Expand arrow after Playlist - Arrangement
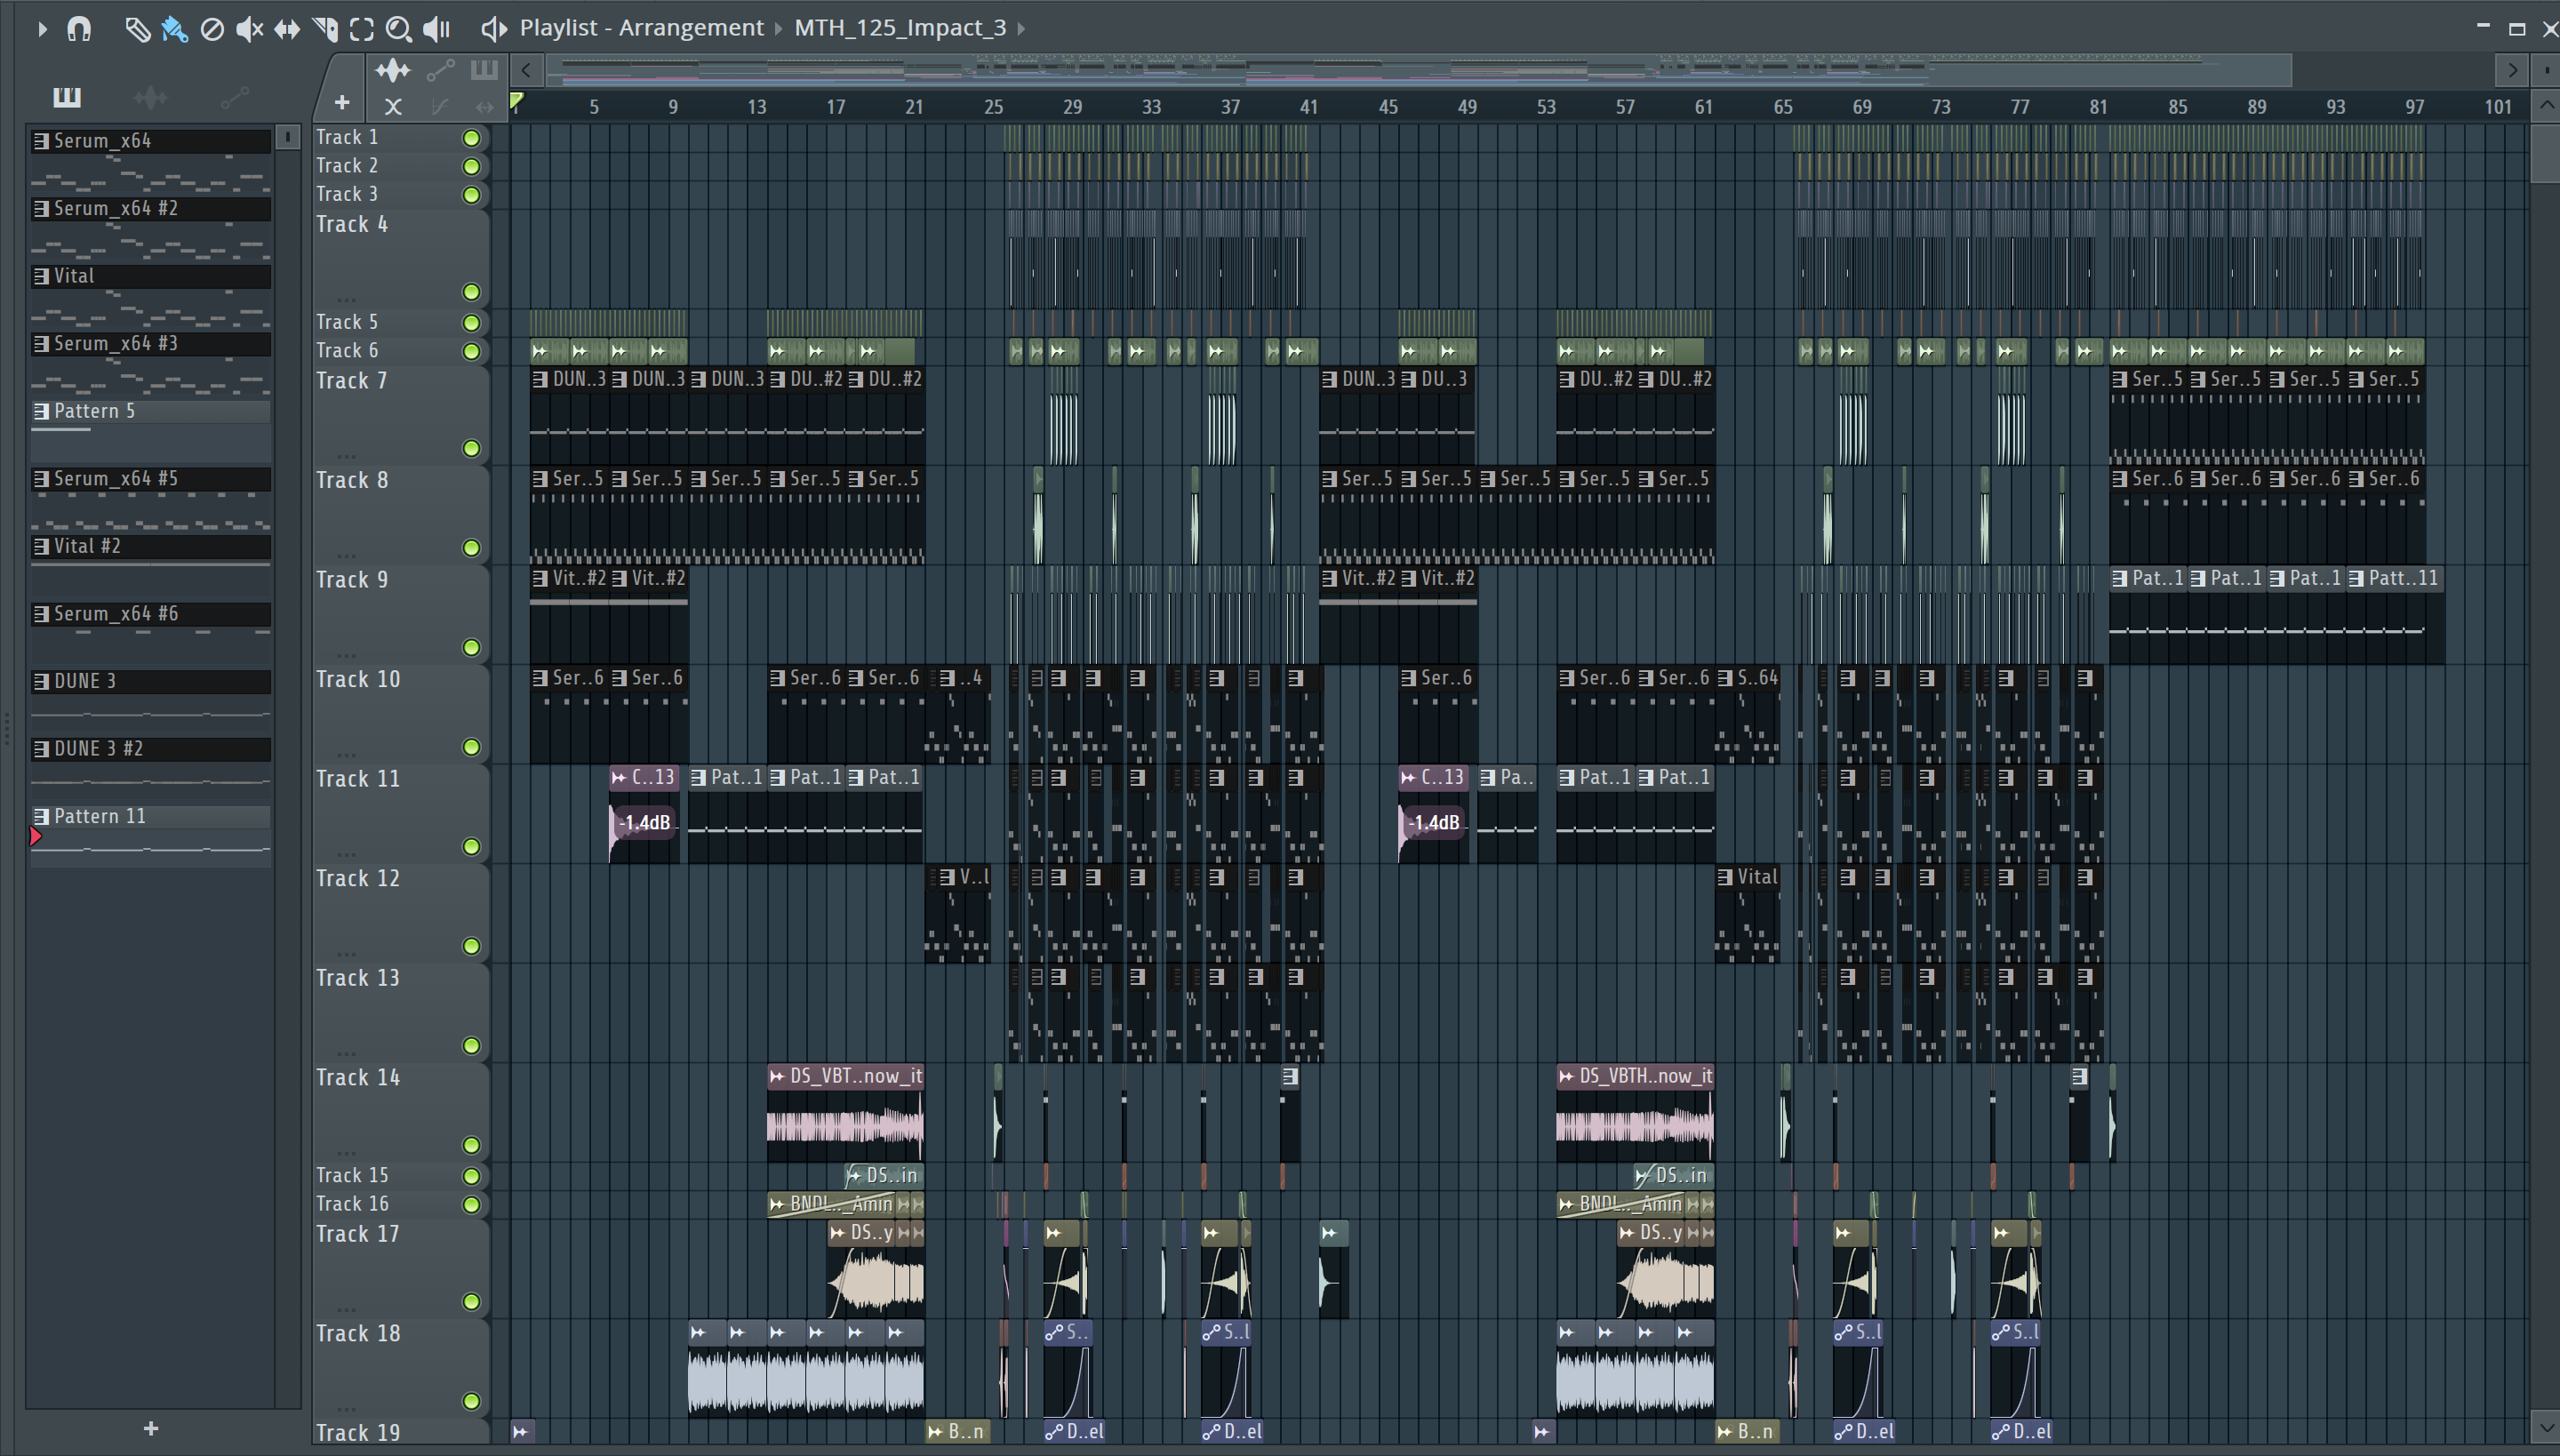This screenshot has width=2560, height=1456. pyautogui.click(x=778, y=28)
